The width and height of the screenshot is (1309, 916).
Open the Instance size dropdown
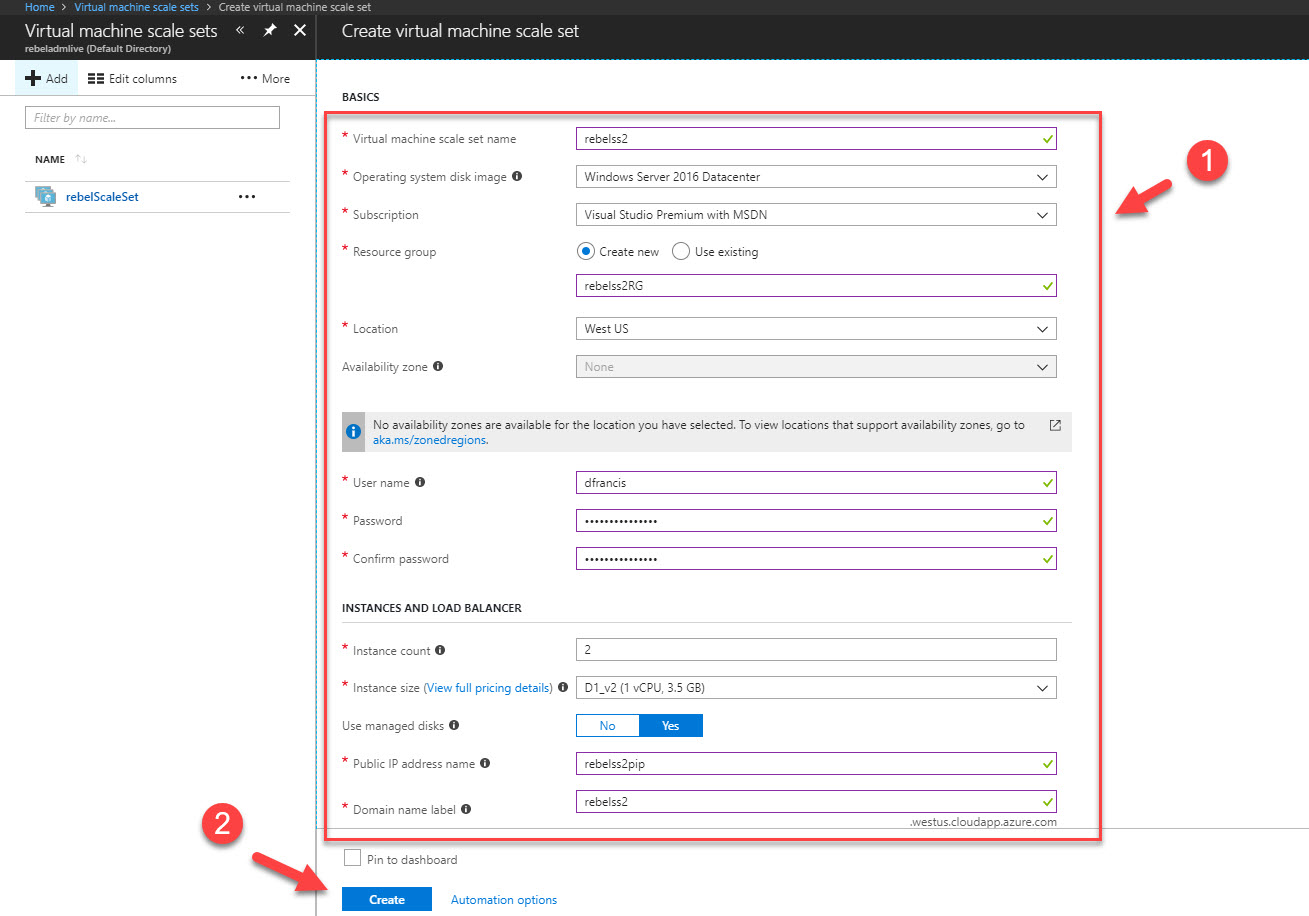point(816,688)
